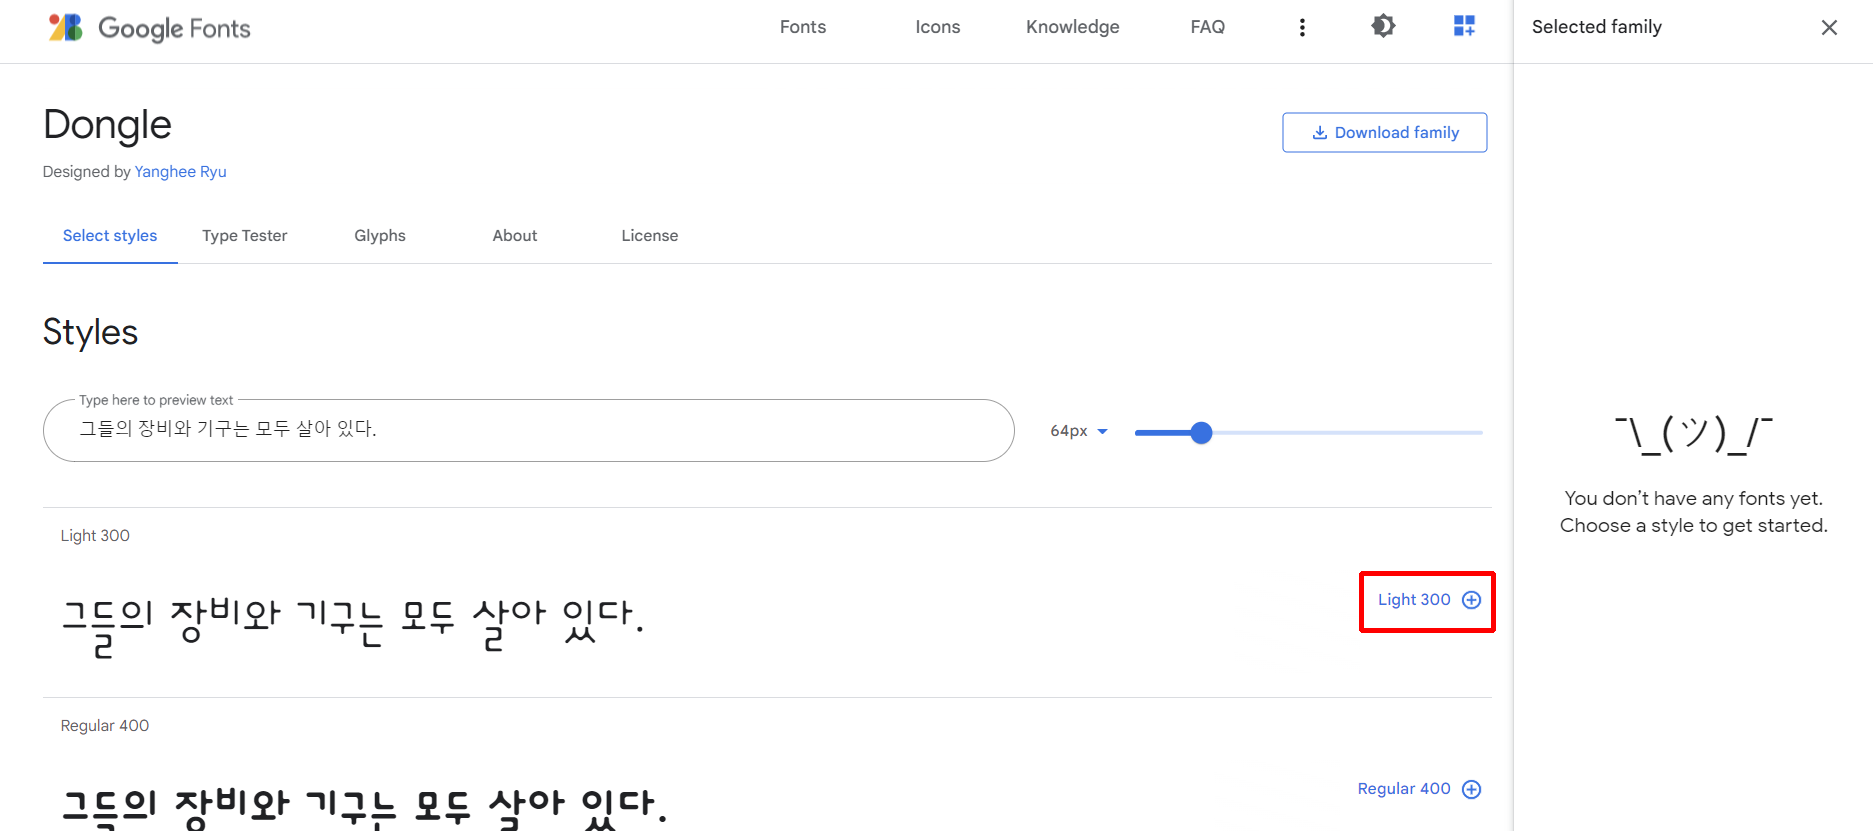
Task: Open designer Yanghee Ryu link
Action: (x=180, y=172)
